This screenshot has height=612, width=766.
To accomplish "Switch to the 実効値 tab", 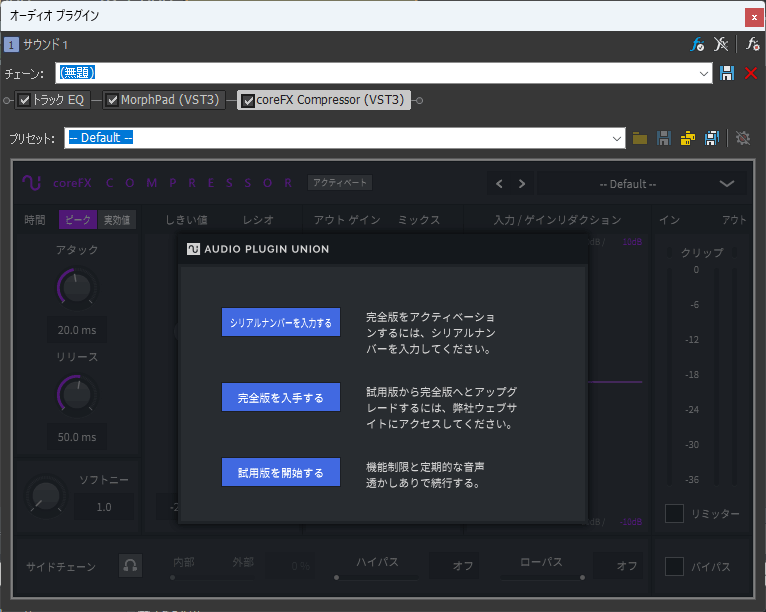I will [118, 220].
